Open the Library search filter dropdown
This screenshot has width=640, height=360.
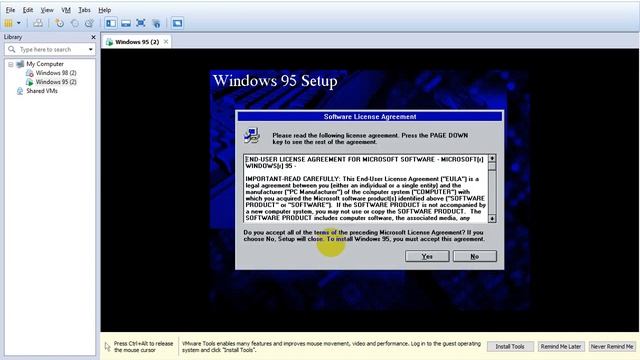pos(91,49)
